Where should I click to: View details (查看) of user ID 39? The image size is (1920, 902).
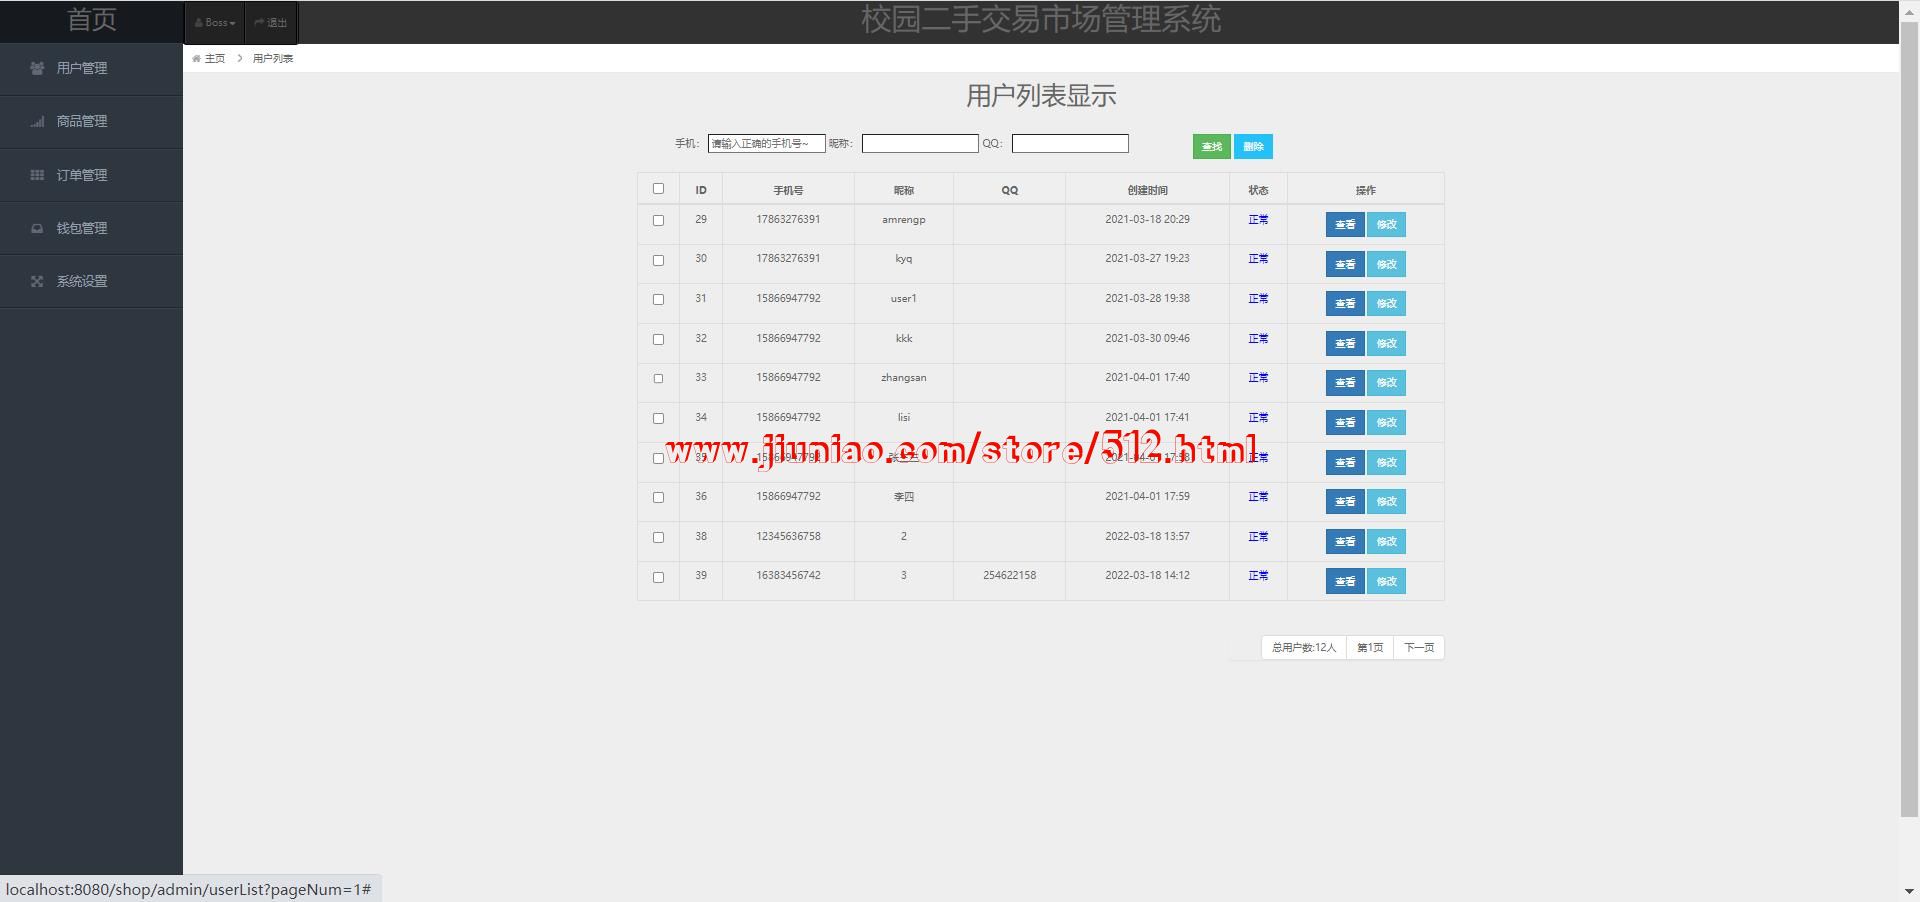coord(1345,581)
